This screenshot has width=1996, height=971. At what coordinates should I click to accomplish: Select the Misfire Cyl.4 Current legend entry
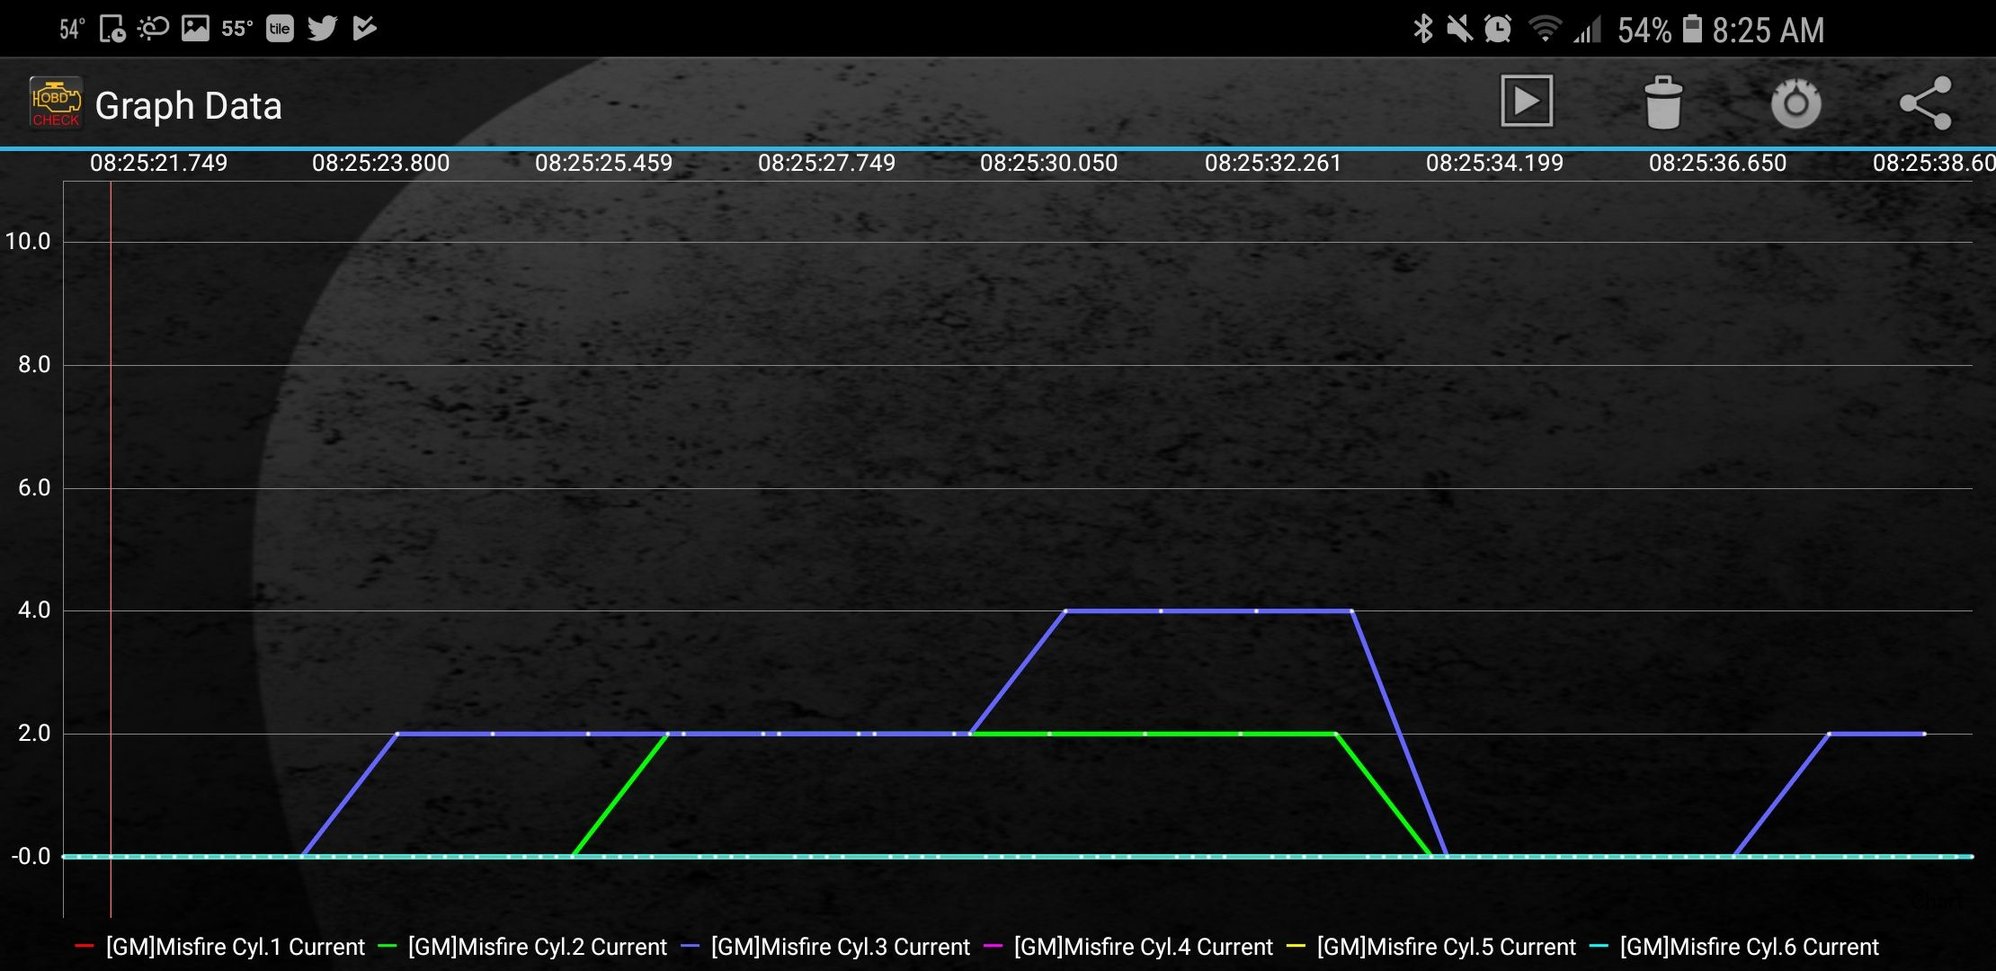pyautogui.click(x=1143, y=946)
